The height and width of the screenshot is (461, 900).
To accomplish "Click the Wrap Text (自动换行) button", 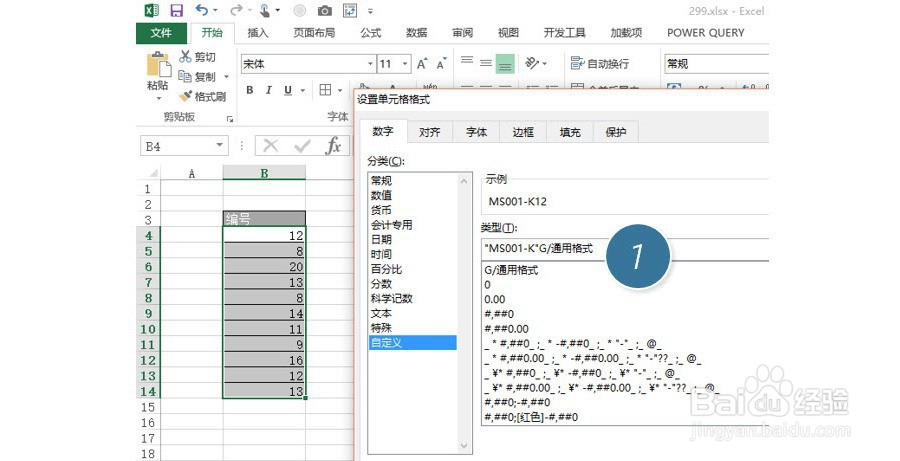I will (x=600, y=64).
